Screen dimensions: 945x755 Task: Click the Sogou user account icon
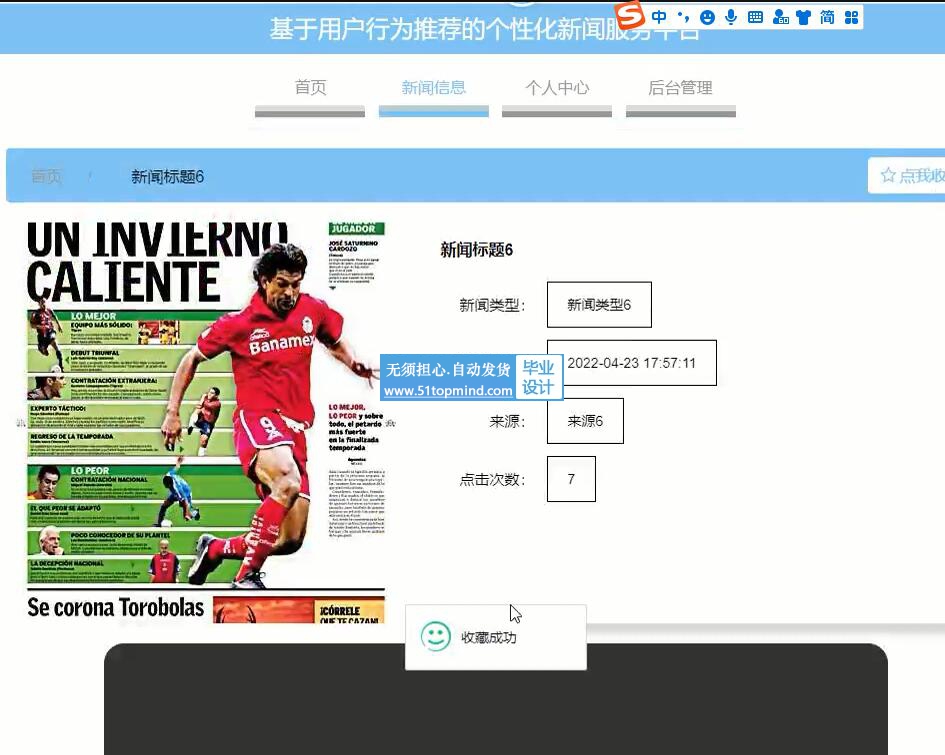(x=780, y=17)
